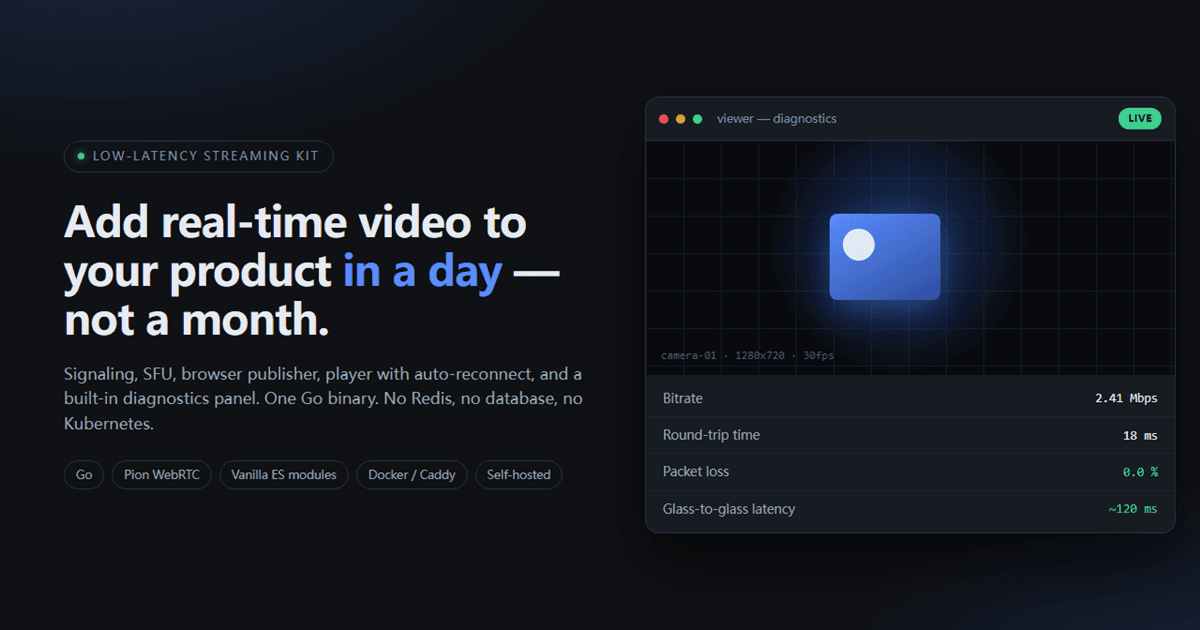Screen dimensions: 1200x630
Task: Click the LOW-LATENCY STREAMING KIT badge text
Action: point(205,156)
